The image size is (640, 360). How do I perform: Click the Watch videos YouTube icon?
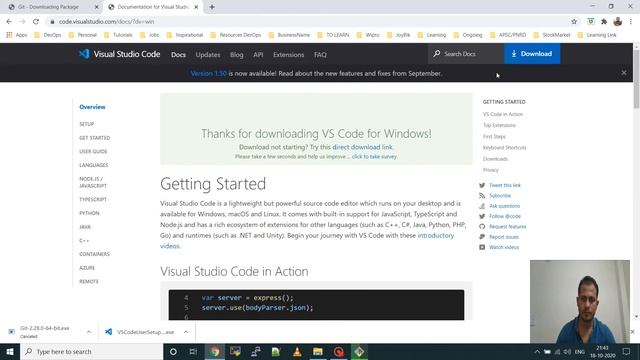click(482, 247)
